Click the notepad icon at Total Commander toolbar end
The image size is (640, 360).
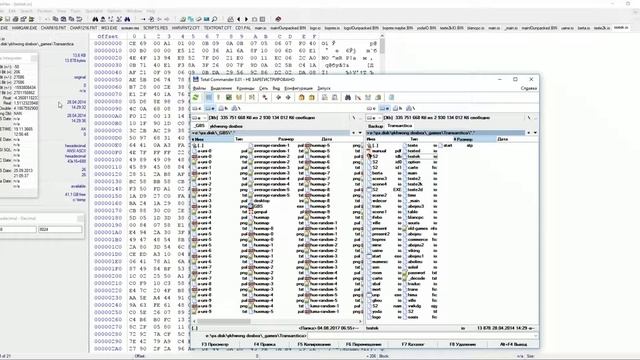click(x=391, y=98)
